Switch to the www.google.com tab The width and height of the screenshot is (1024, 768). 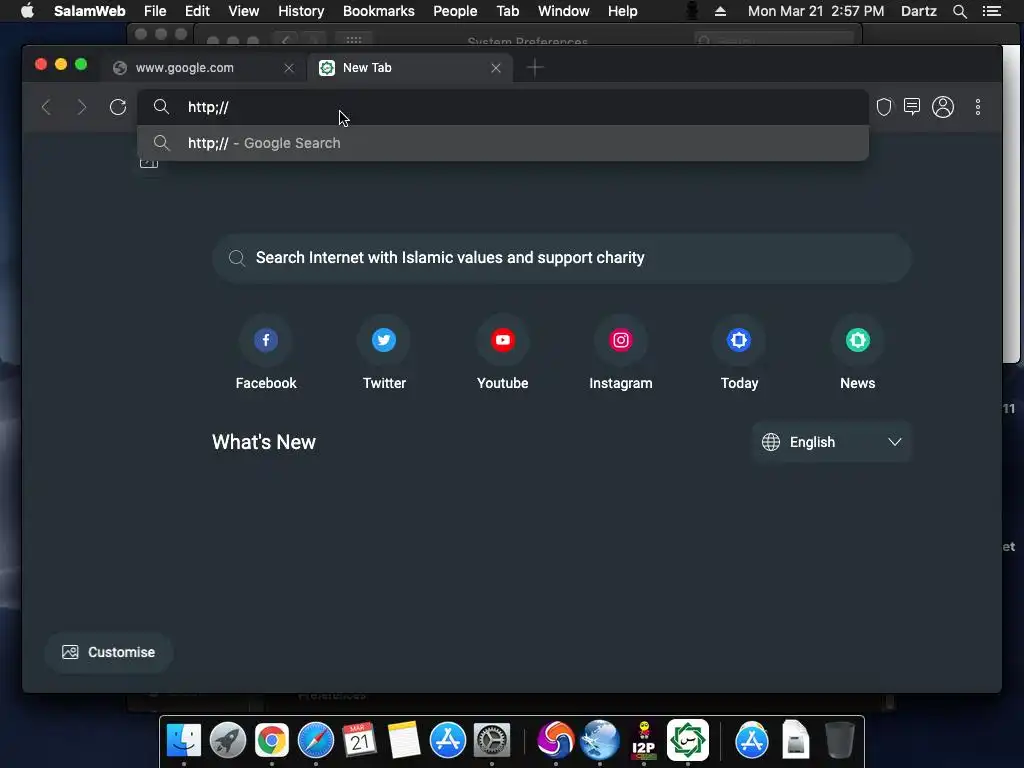pos(203,68)
